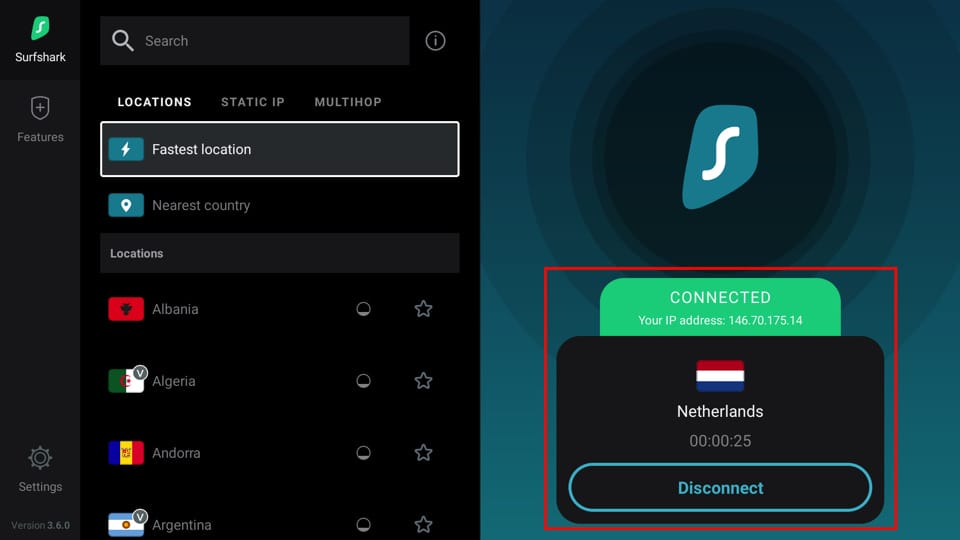Click the Disconnect button

(720, 488)
